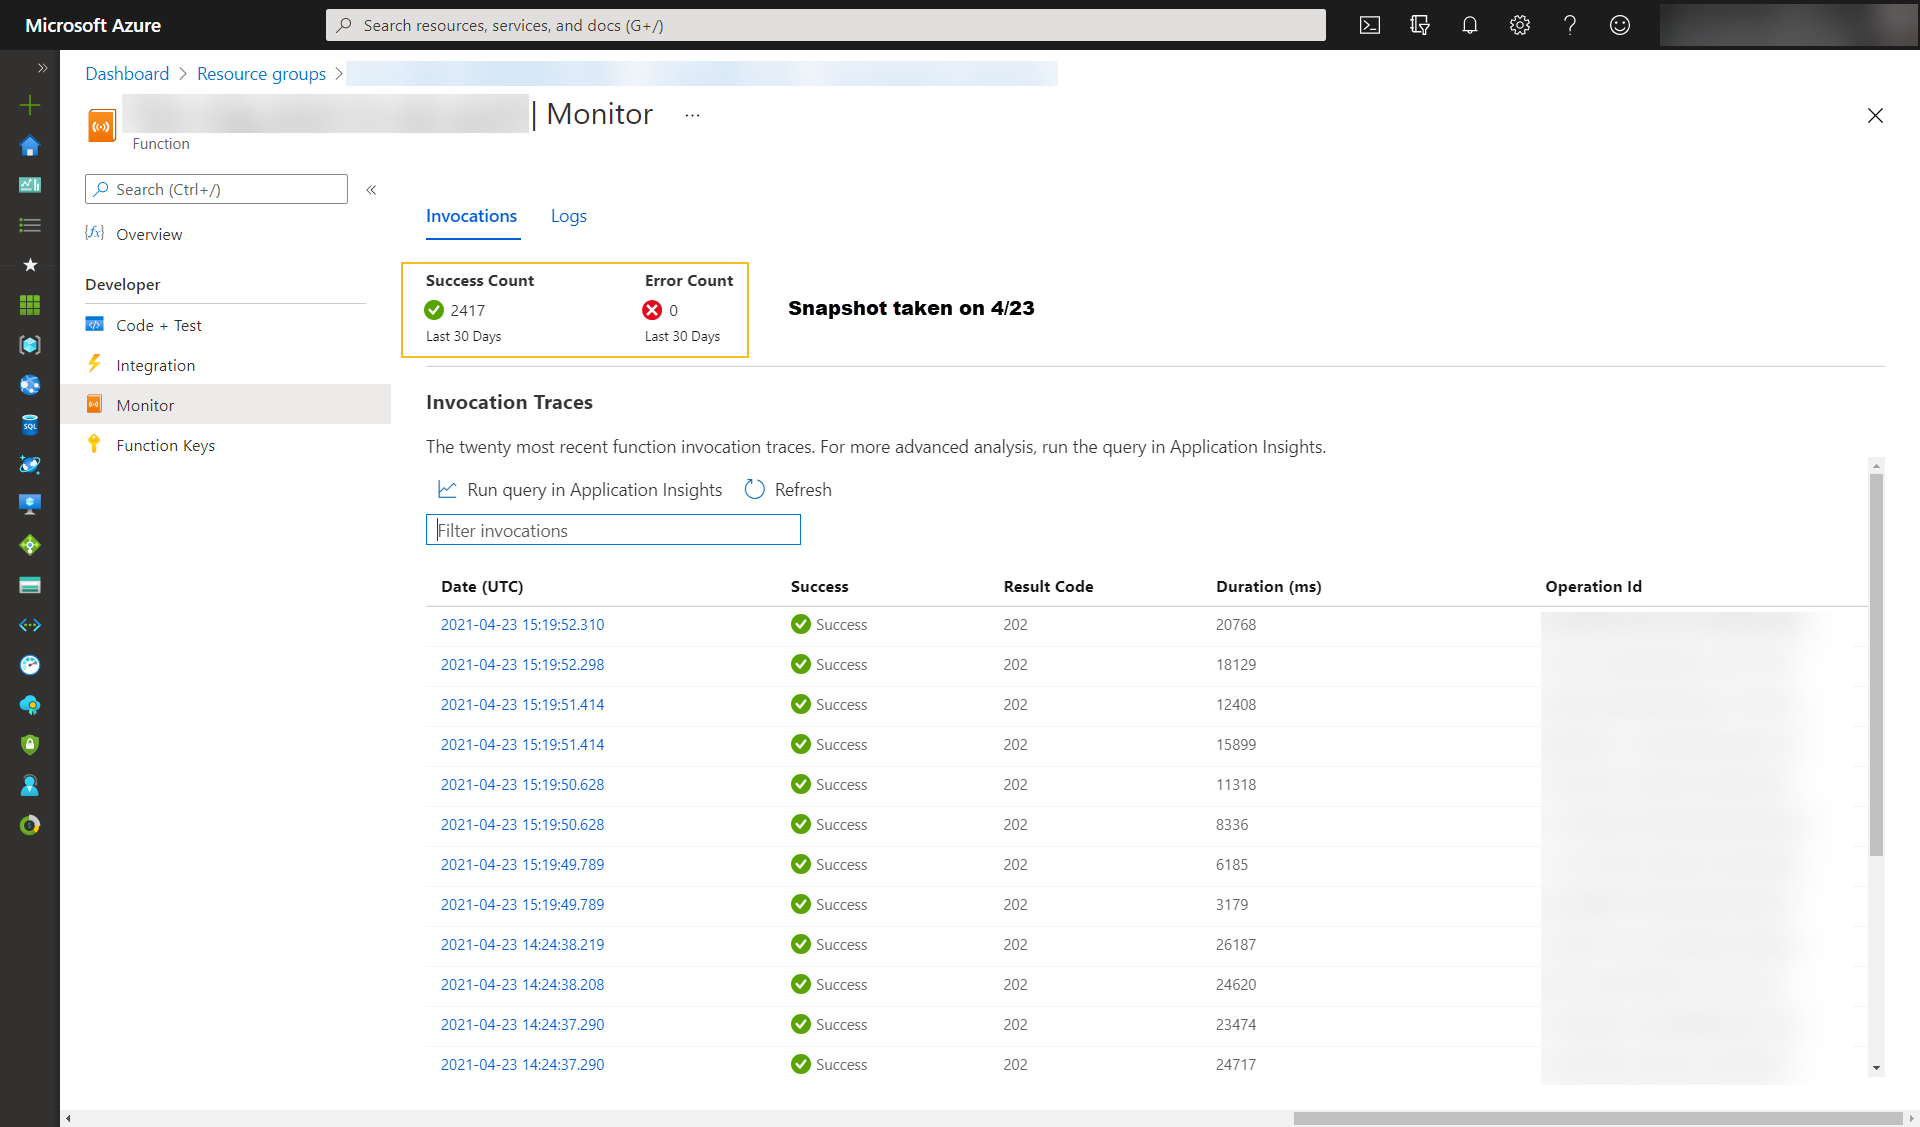Screen dimensions: 1920x1127
Task: Switch to the Logs tab
Action: point(568,216)
